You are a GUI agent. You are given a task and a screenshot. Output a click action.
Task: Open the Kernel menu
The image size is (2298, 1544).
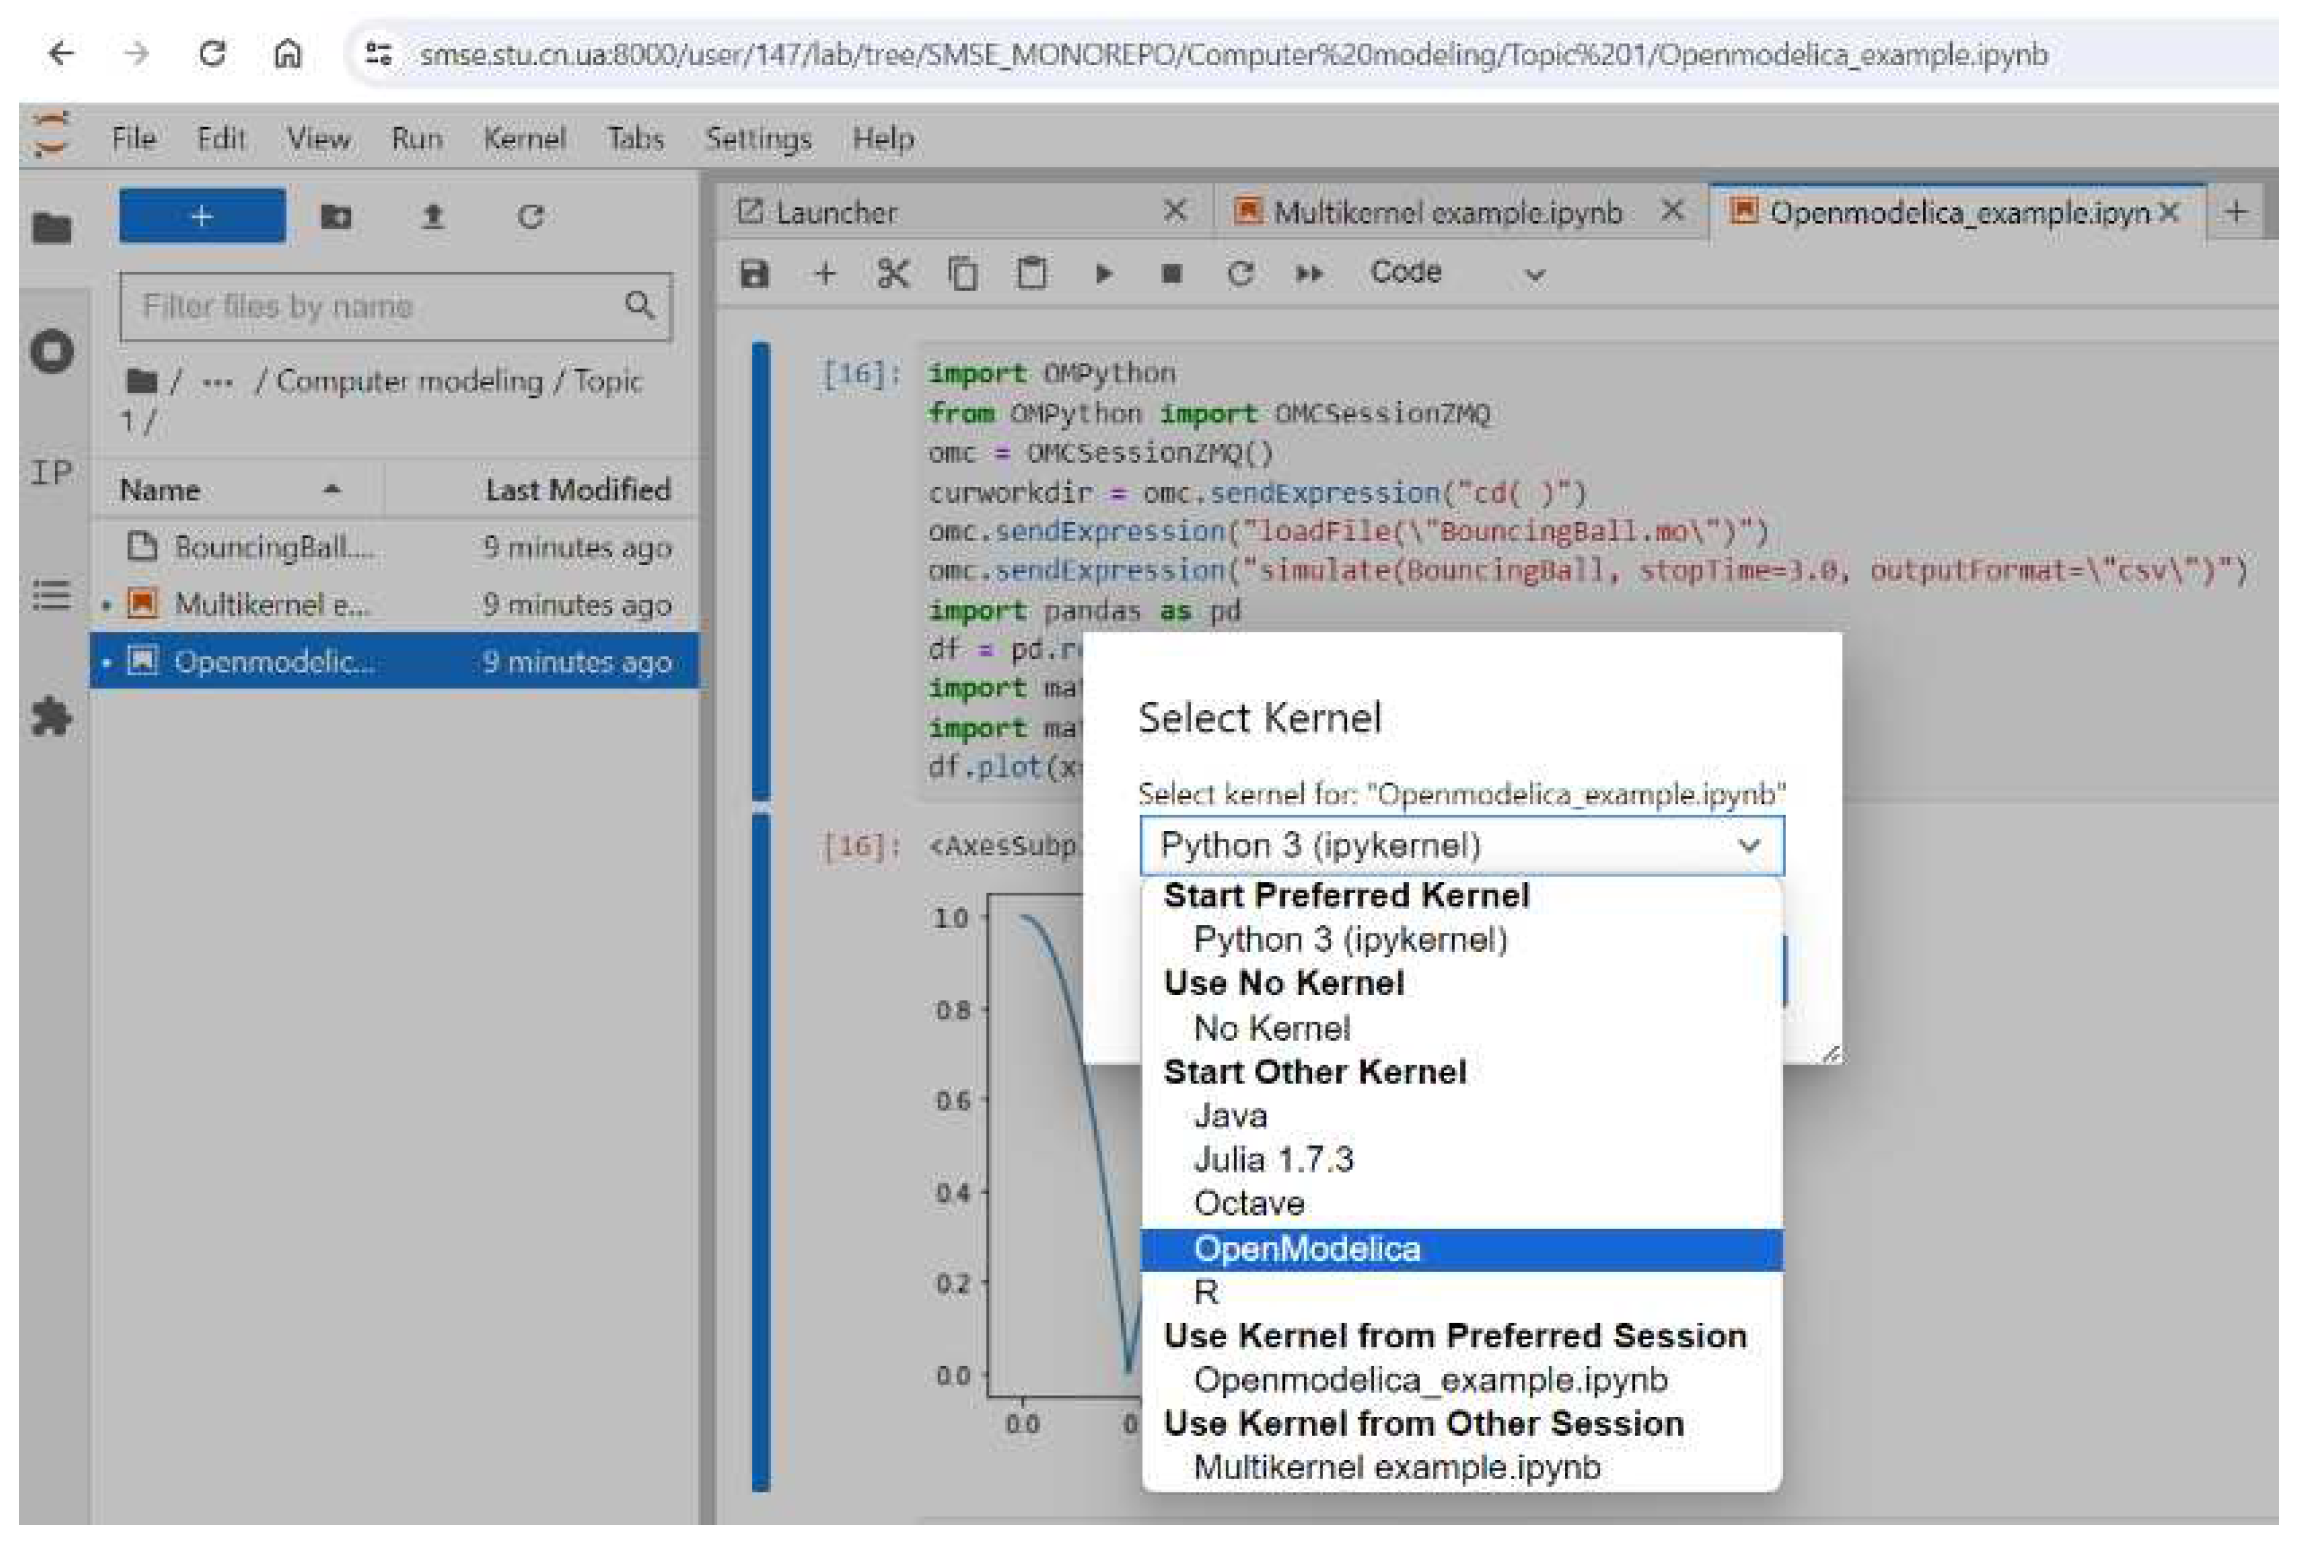point(527,139)
